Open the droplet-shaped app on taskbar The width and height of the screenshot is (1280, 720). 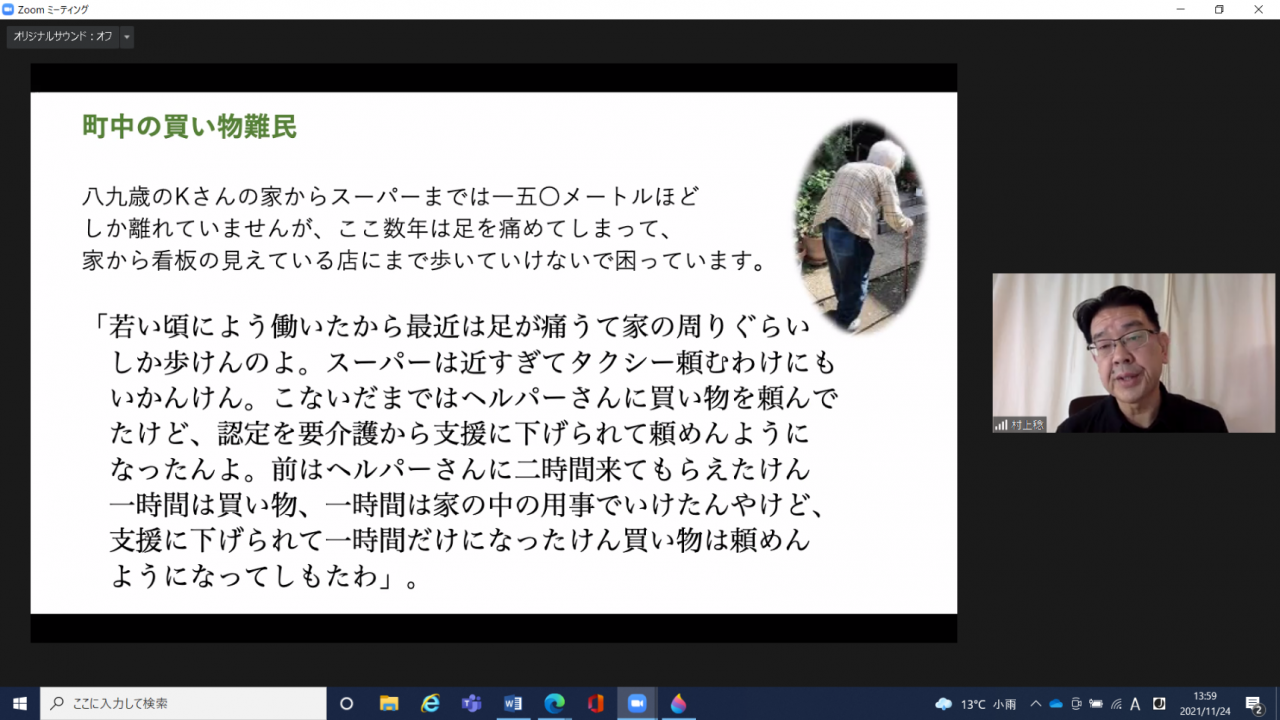(x=678, y=703)
